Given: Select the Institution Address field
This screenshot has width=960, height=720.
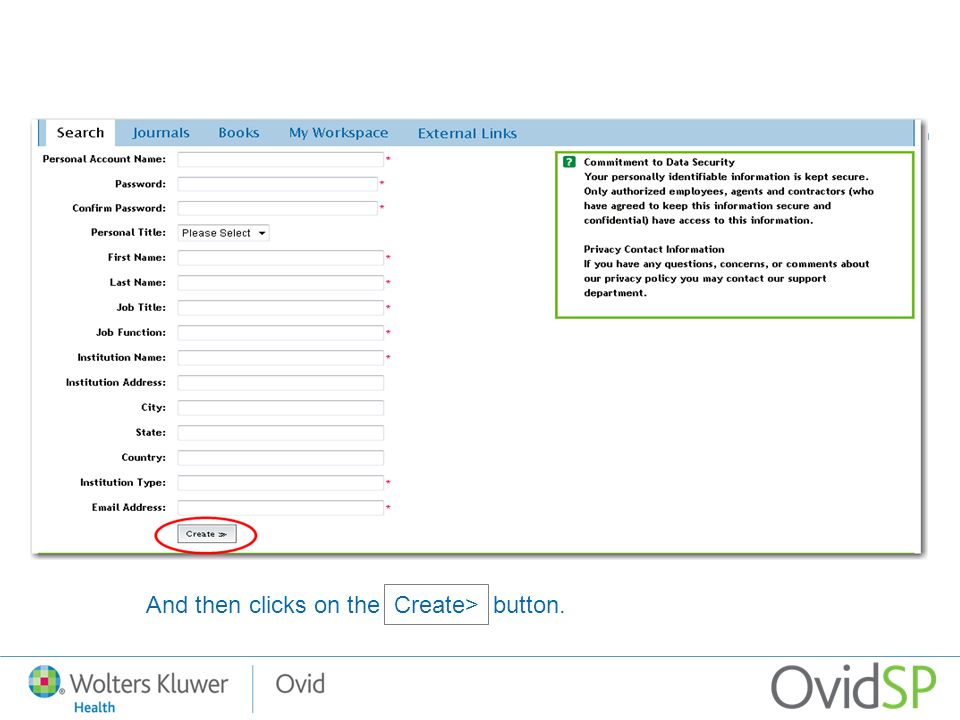Looking at the screenshot, I should pos(280,383).
